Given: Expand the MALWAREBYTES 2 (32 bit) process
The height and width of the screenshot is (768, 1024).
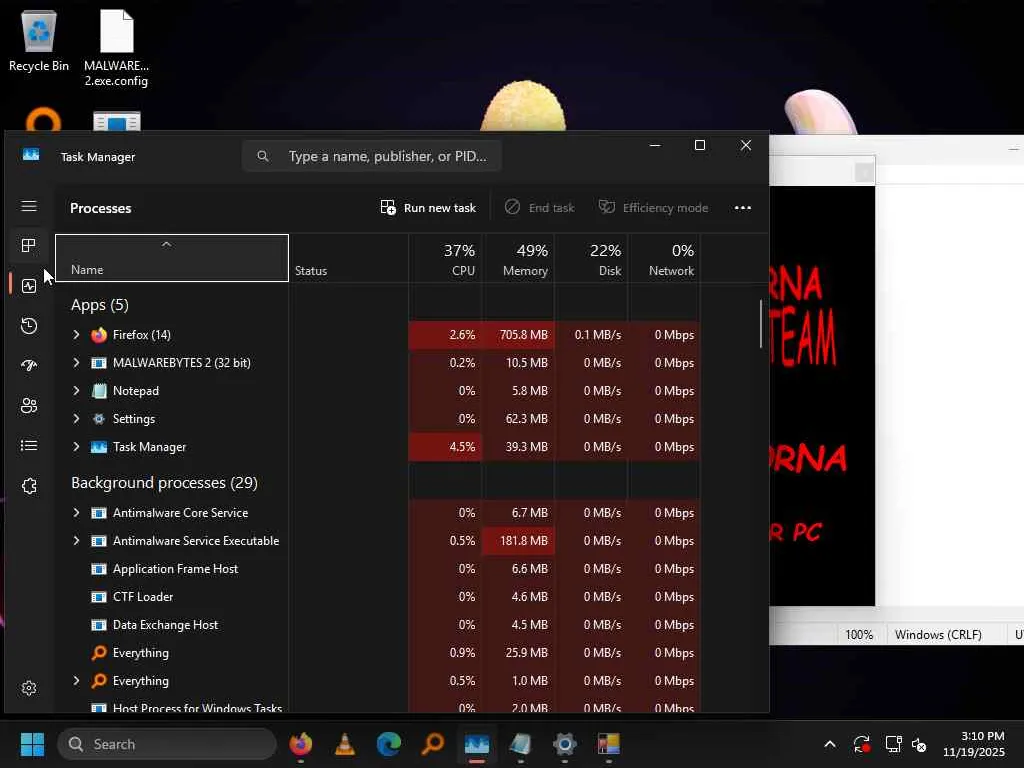Looking at the screenshot, I should coord(76,362).
